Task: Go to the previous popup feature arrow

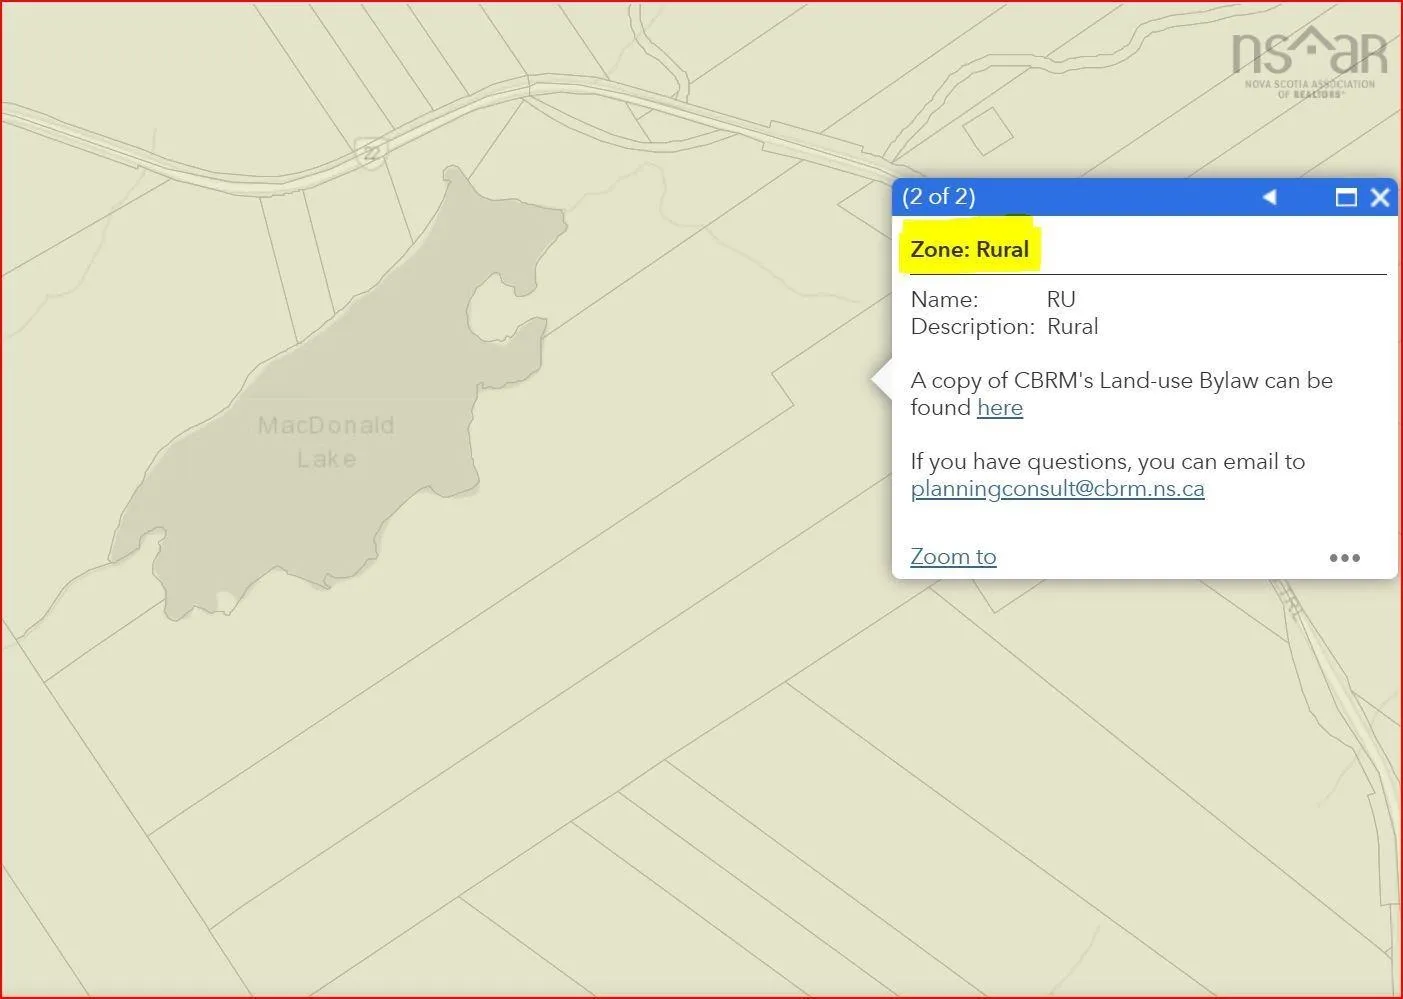Action: click(x=1269, y=197)
